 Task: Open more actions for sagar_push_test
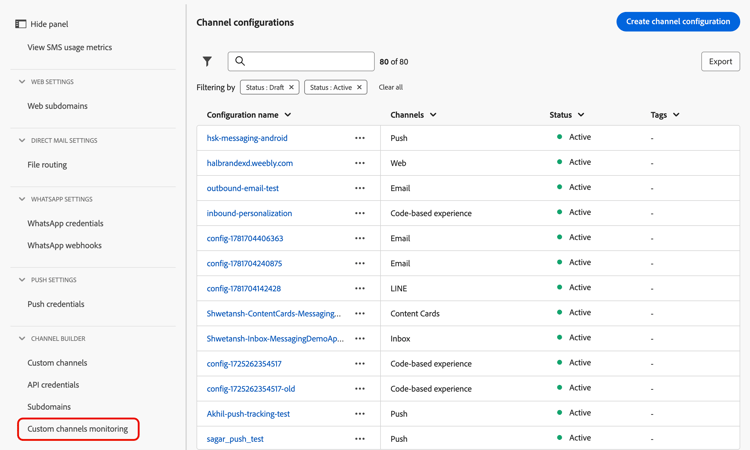coord(360,439)
